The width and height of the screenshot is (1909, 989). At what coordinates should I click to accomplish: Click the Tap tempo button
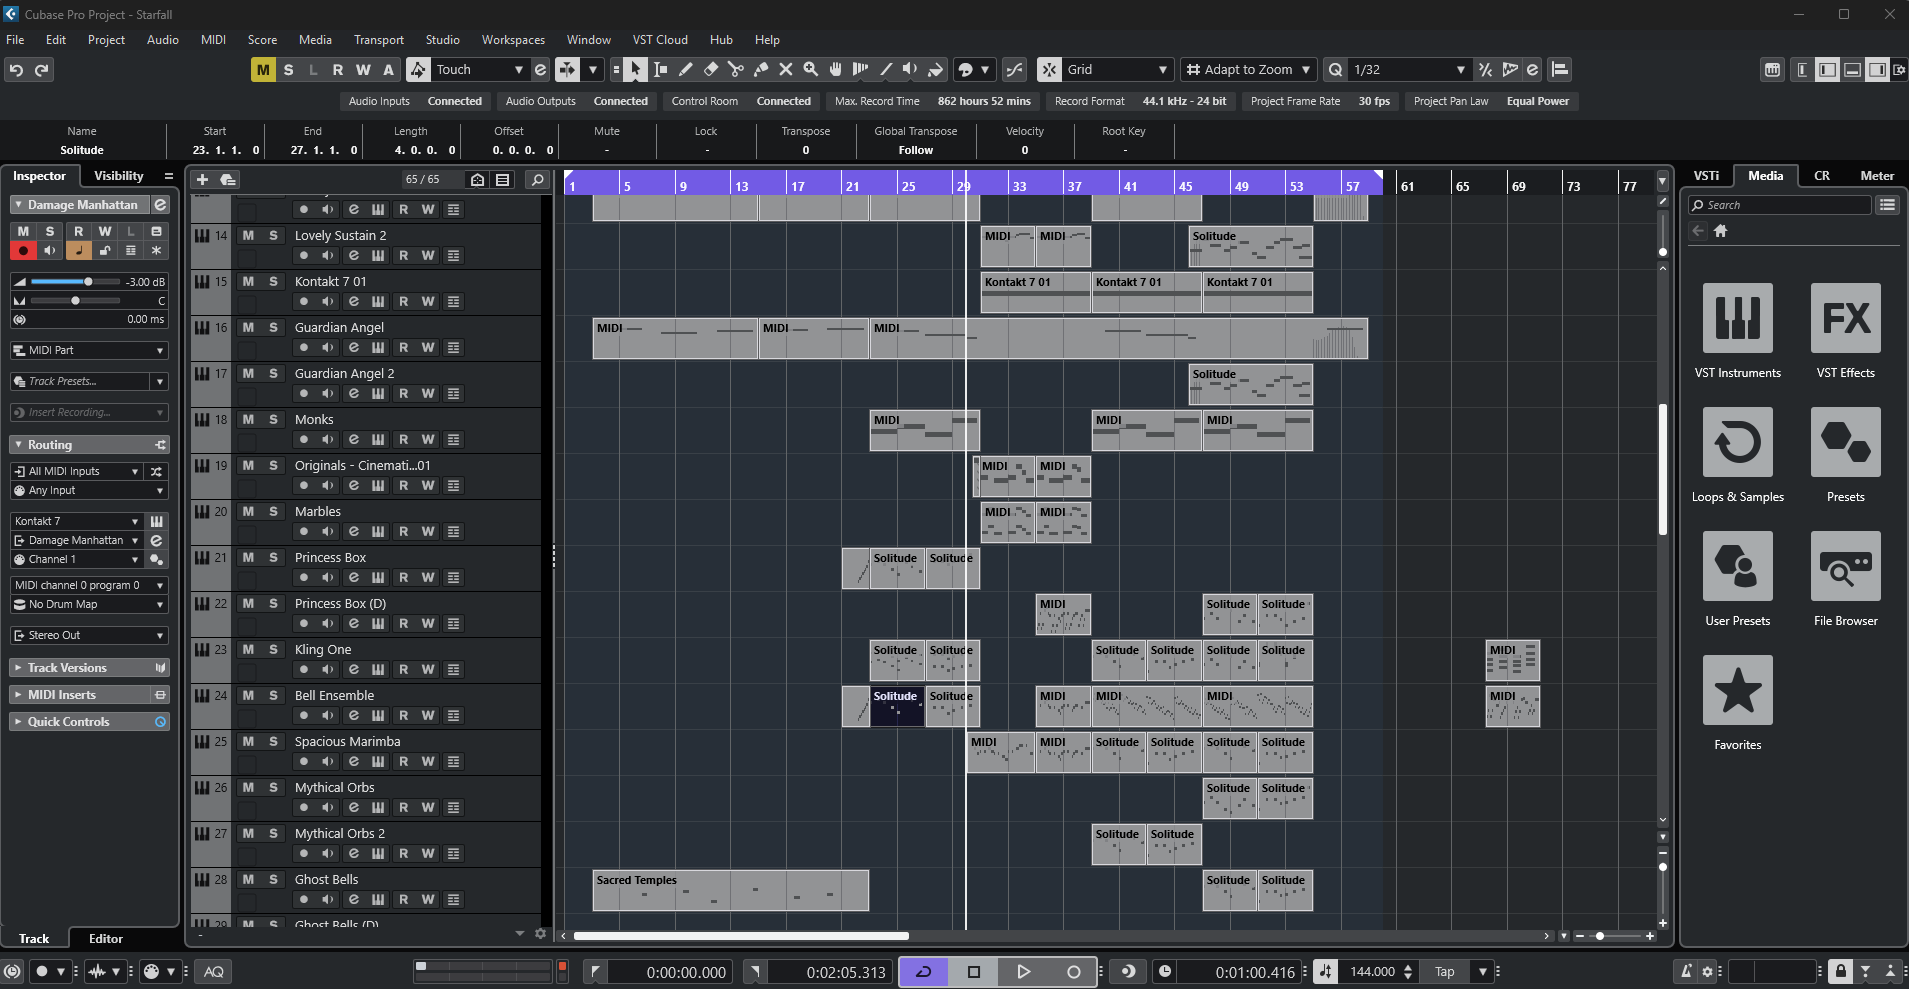pyautogui.click(x=1445, y=971)
